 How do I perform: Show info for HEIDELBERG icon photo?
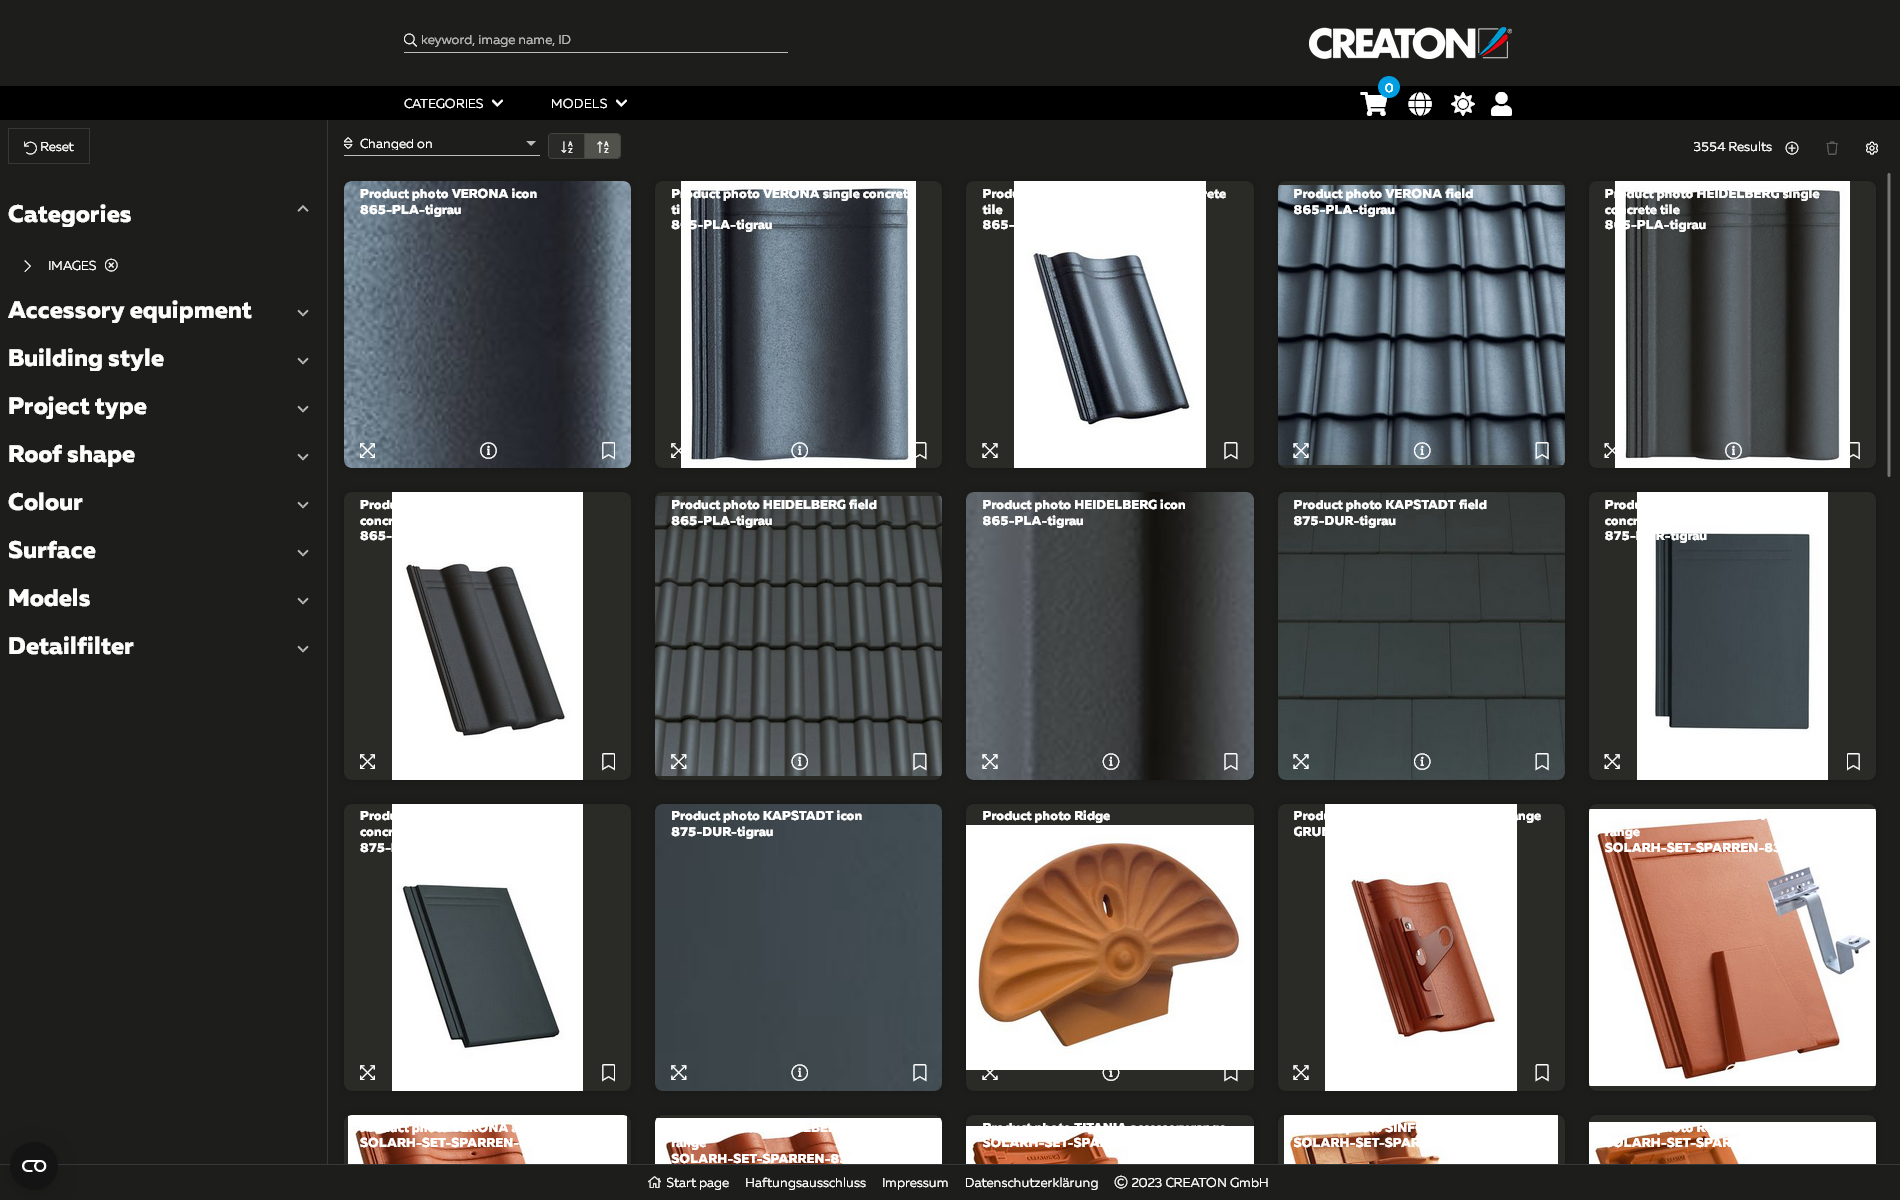coord(1111,762)
